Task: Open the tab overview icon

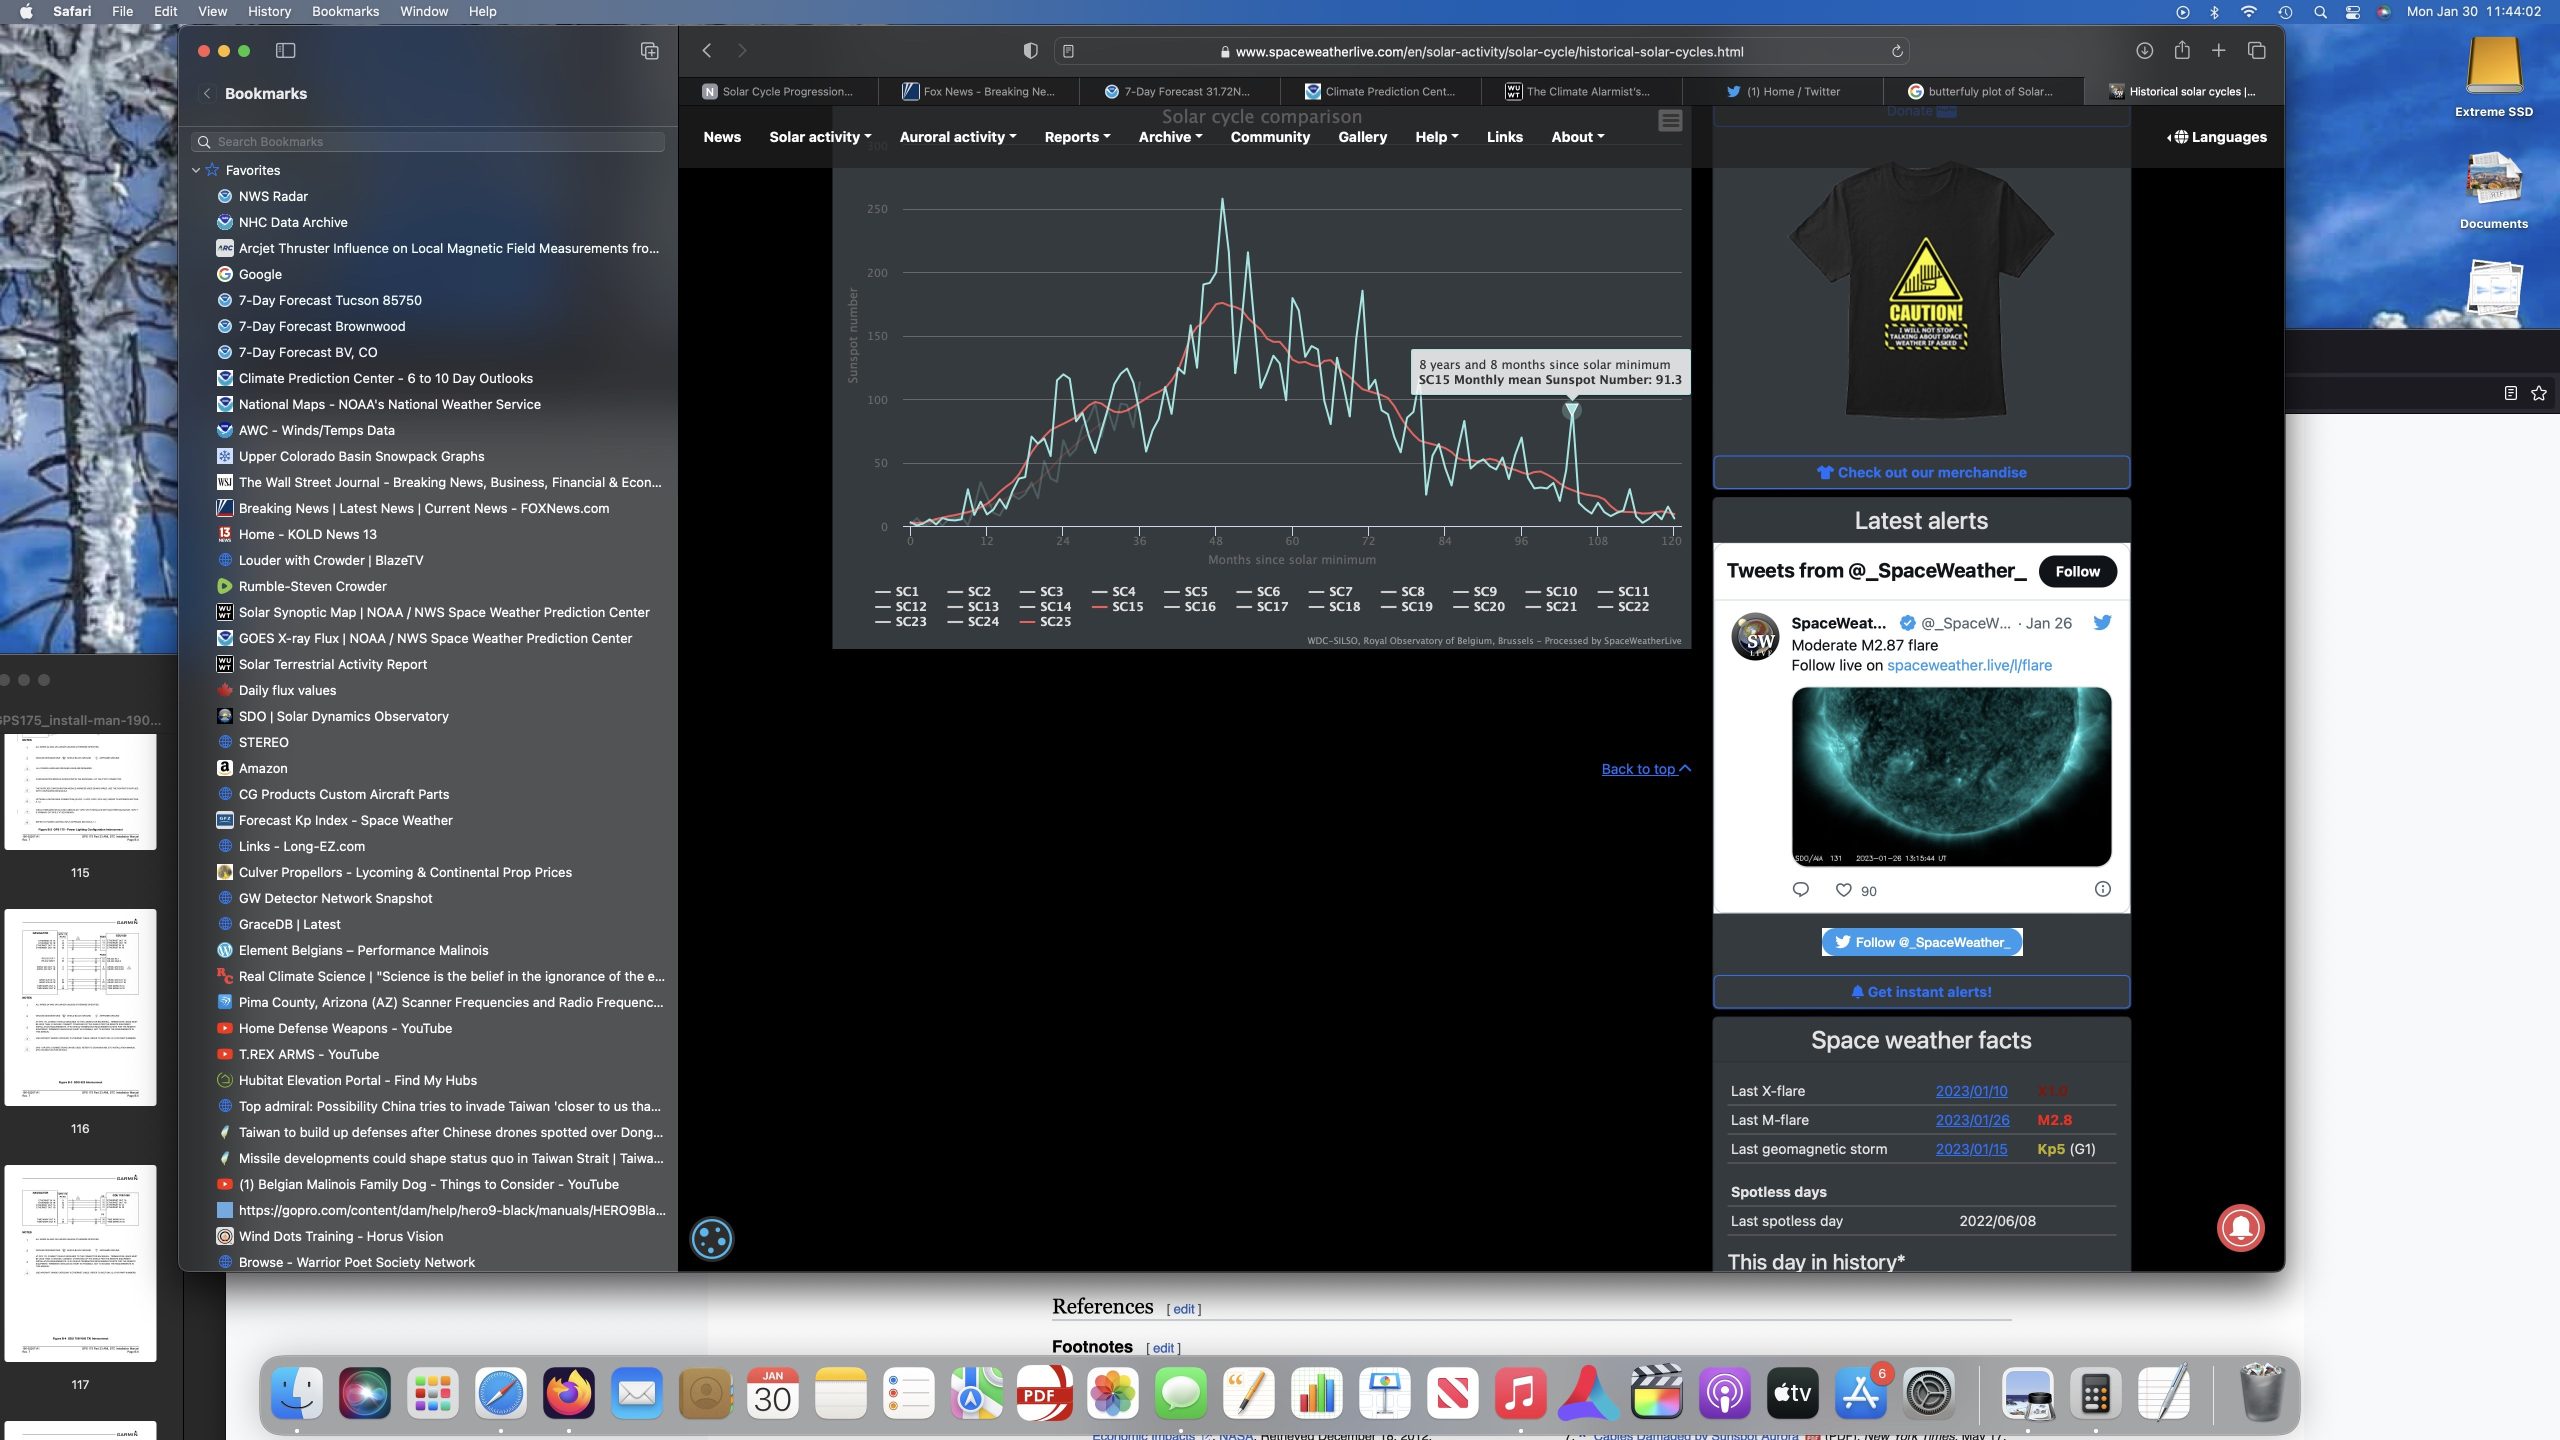Action: pos(2256,51)
